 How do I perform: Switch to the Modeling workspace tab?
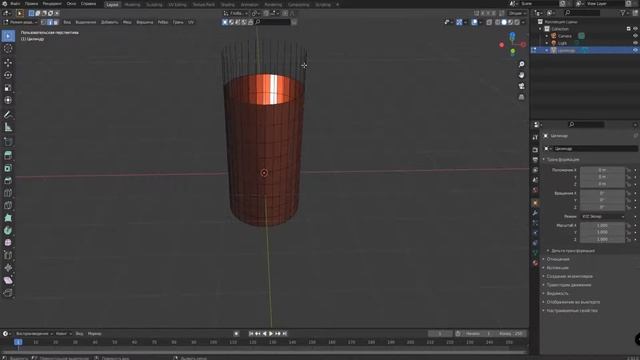pyautogui.click(x=132, y=4)
